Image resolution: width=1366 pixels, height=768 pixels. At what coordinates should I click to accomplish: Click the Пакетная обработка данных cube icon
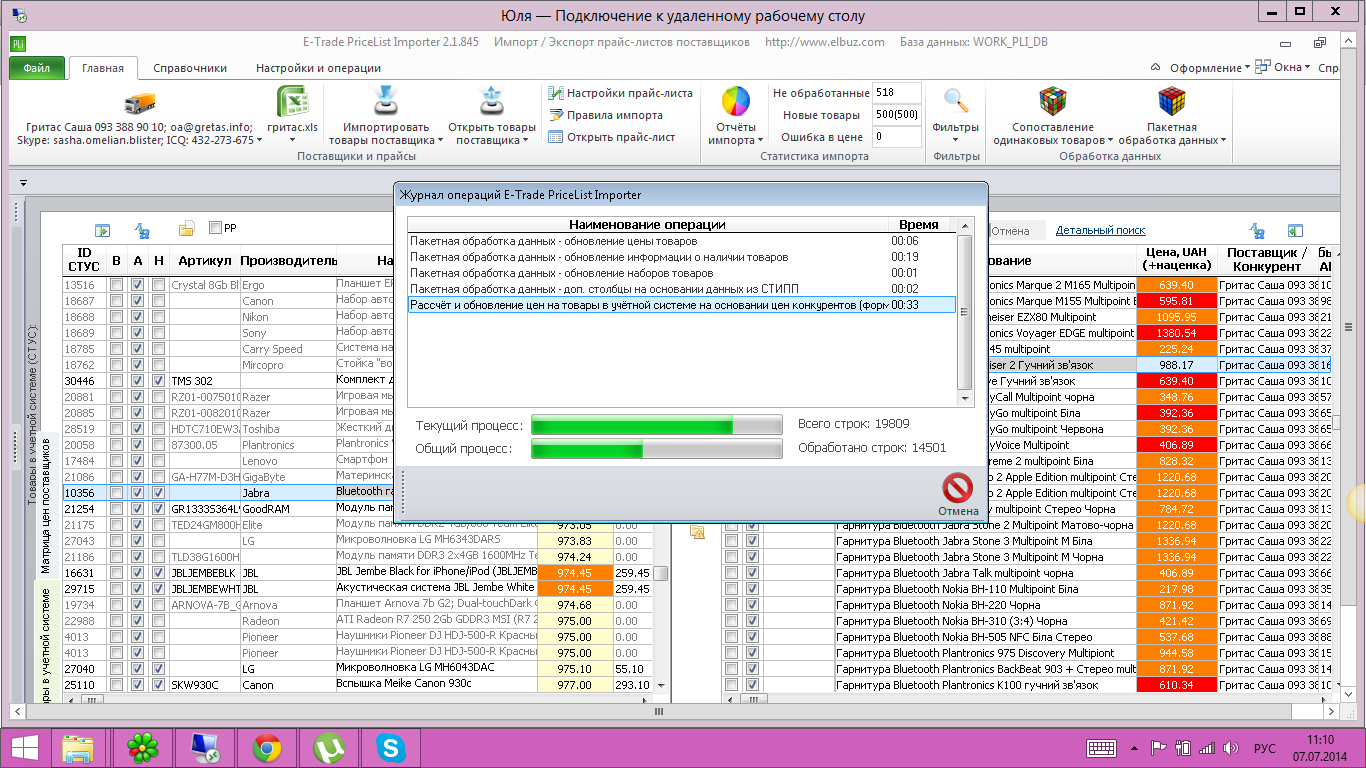coord(1172,101)
